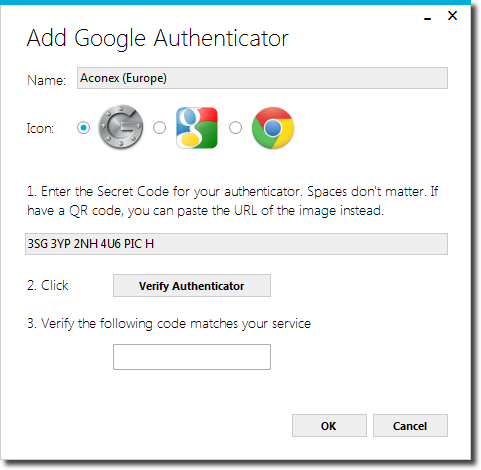
Task: Click the Verify Authenticator button
Action: (192, 286)
